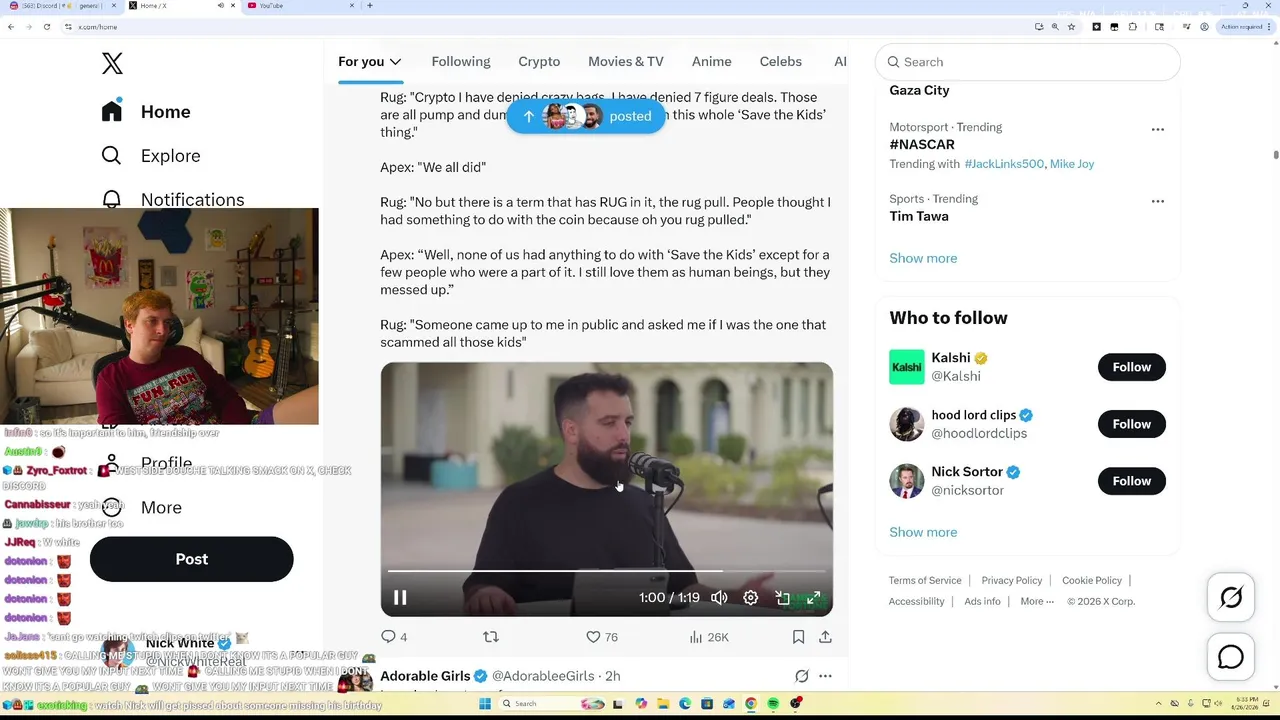The height and width of the screenshot is (720, 1280).
Task: Switch to the Following tab
Action: (x=461, y=61)
